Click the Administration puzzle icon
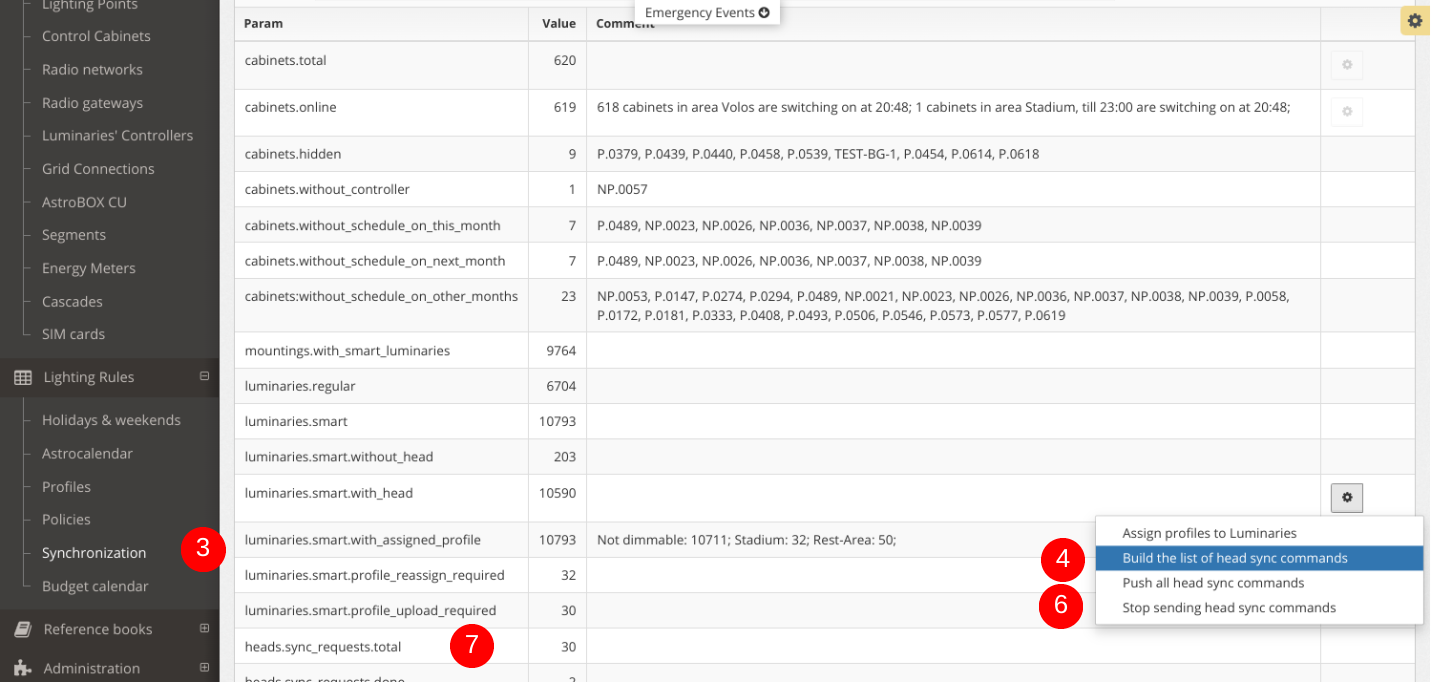 (22, 668)
